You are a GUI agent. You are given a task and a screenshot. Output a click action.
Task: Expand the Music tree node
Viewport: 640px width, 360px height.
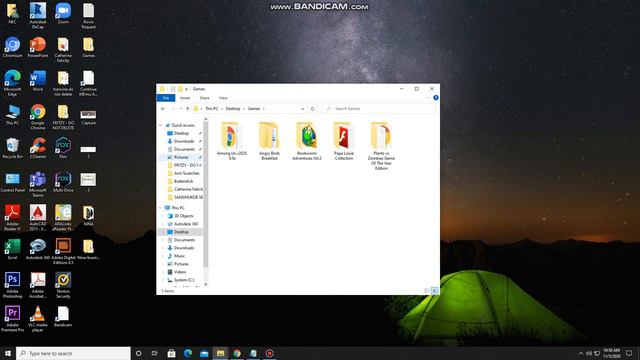click(x=163, y=256)
